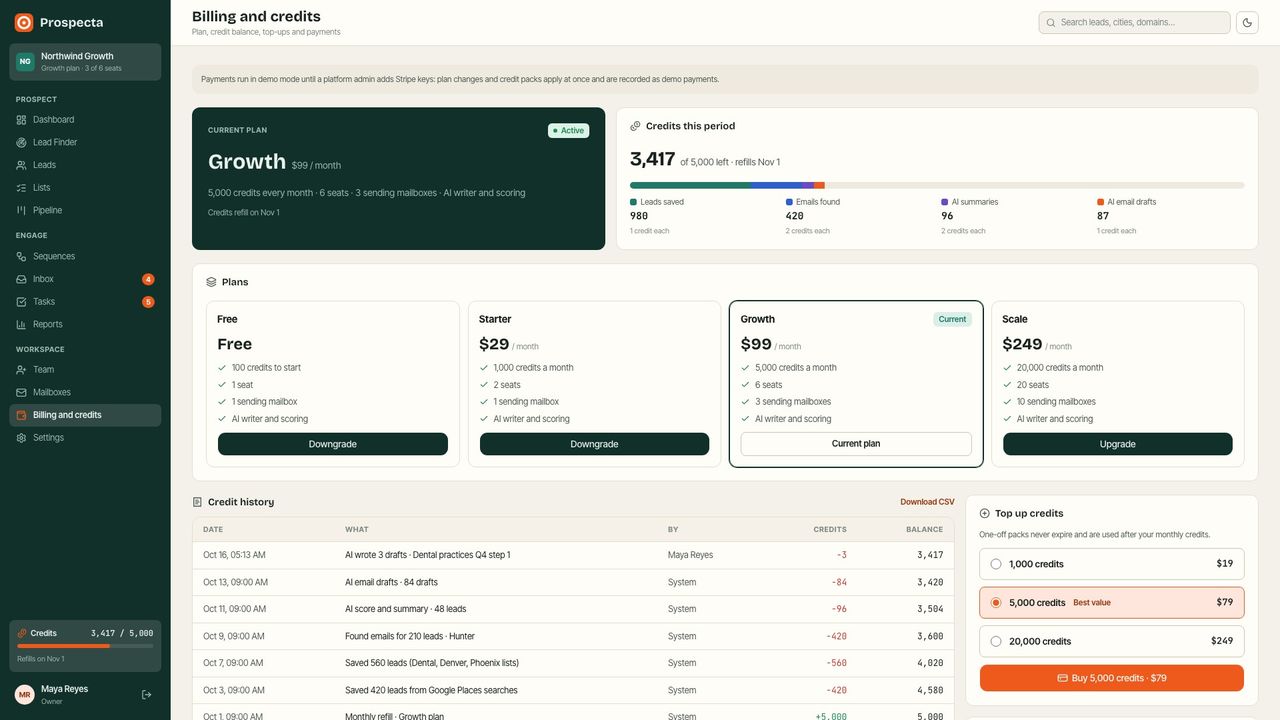Click 'Found emails for 210 leads · Hunter'
1280x720 pixels.
tap(410, 636)
